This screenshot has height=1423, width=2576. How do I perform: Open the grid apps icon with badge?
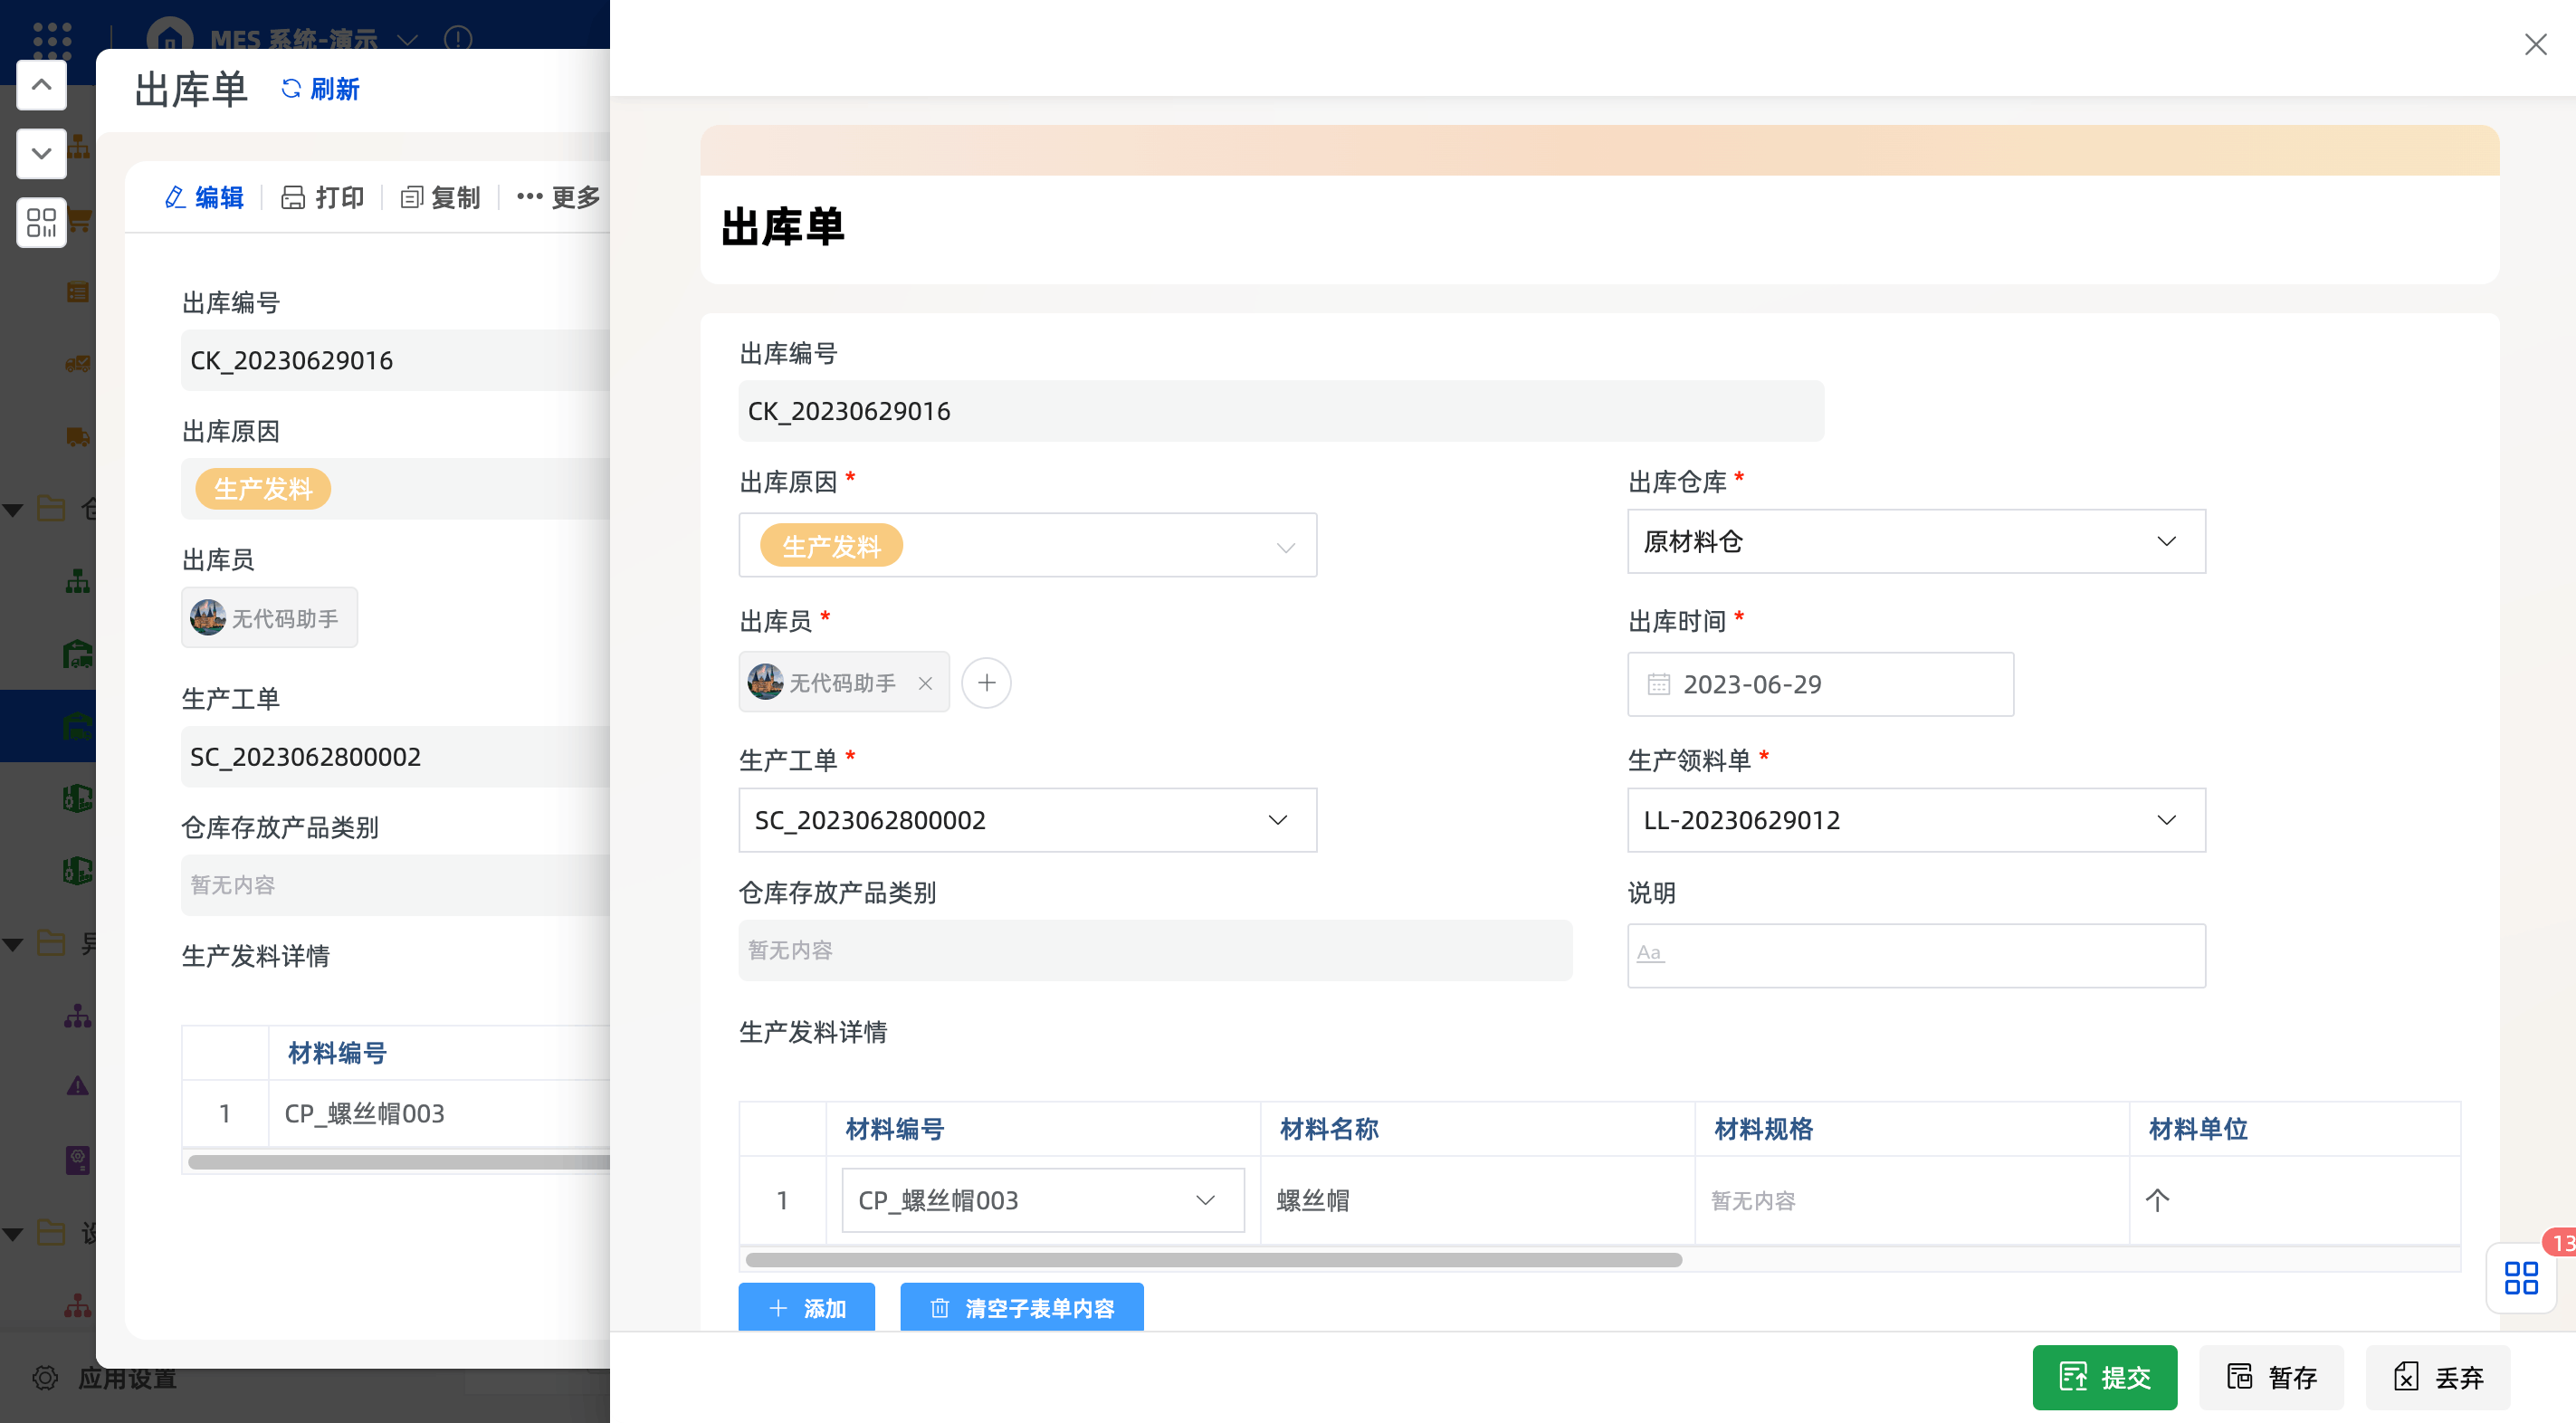coord(2521,1277)
